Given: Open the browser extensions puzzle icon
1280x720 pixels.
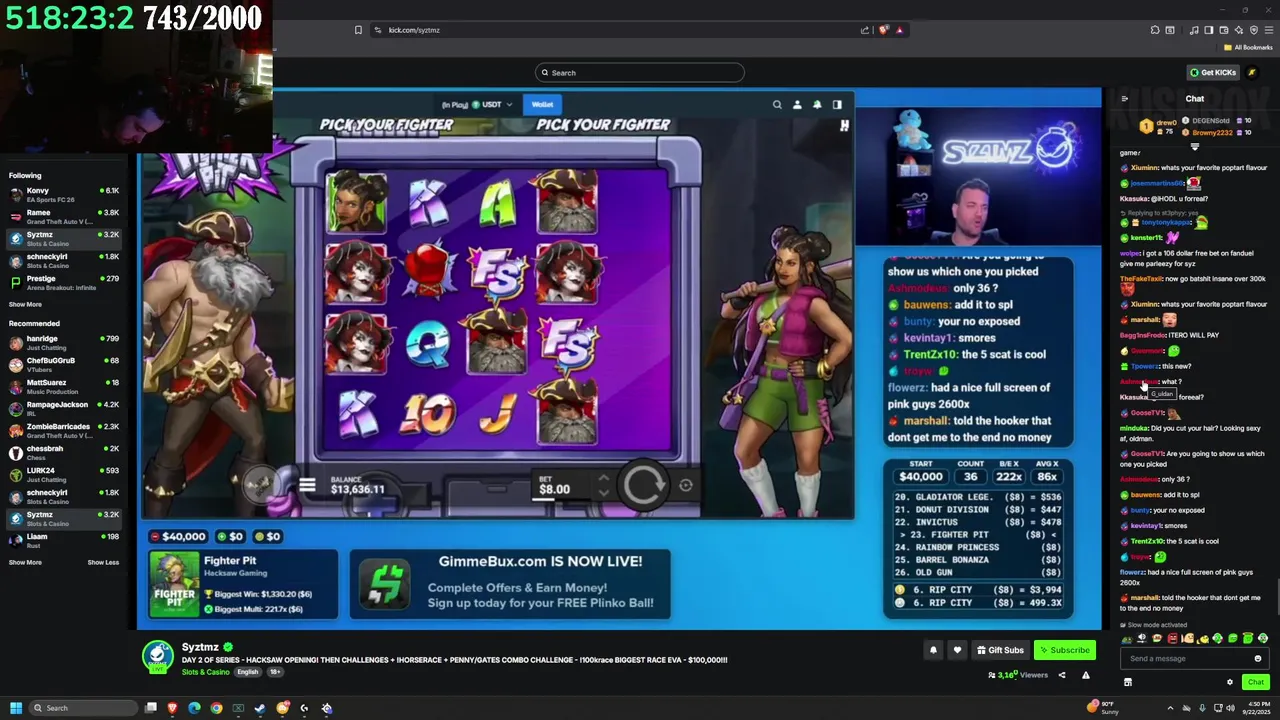Looking at the screenshot, I should point(1155,30).
